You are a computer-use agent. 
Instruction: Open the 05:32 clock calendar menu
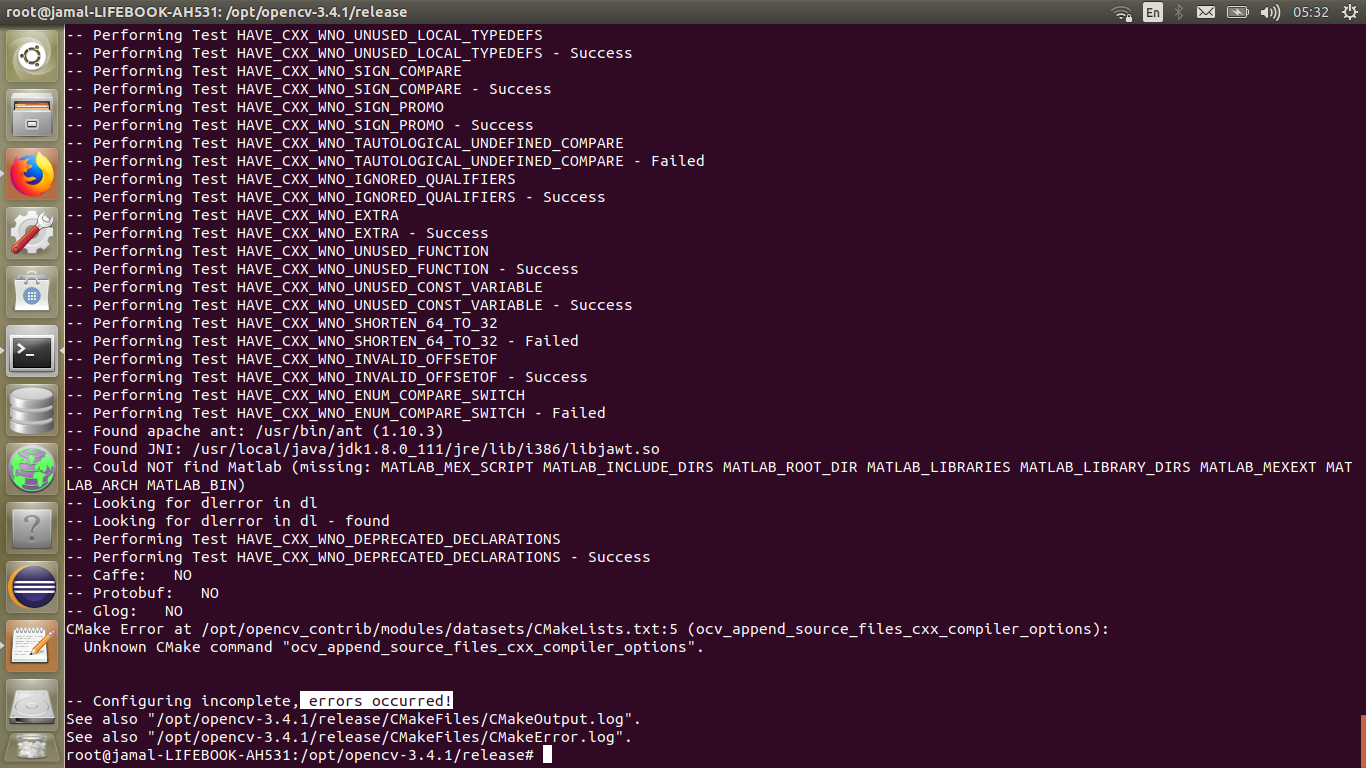1310,12
